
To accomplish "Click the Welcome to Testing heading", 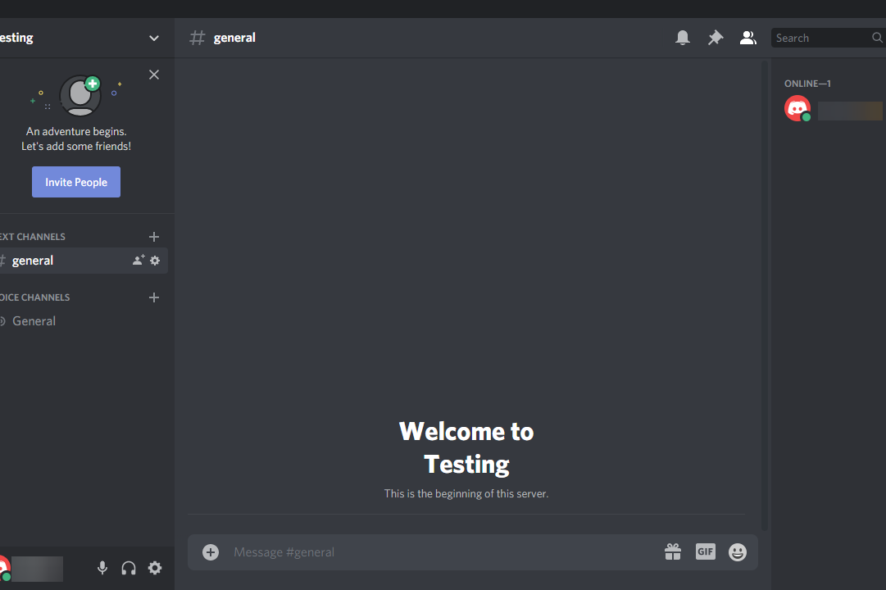I will coord(466,448).
